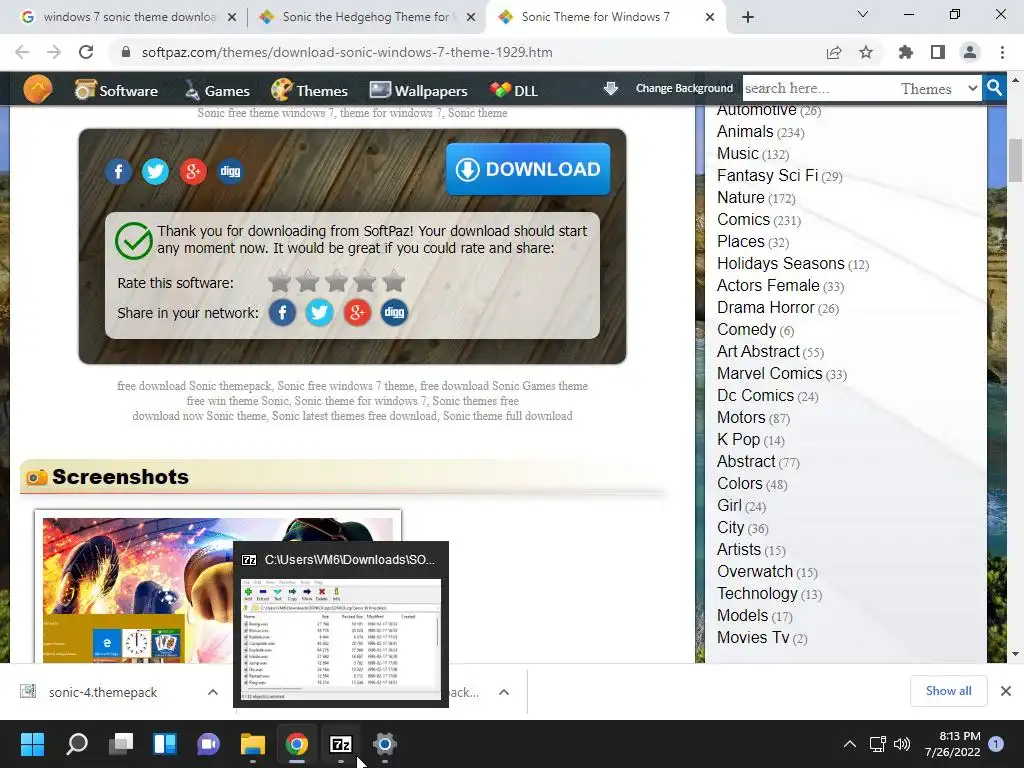Switch to 'Sonic the Hedgehog Theme' tab

[367, 17]
